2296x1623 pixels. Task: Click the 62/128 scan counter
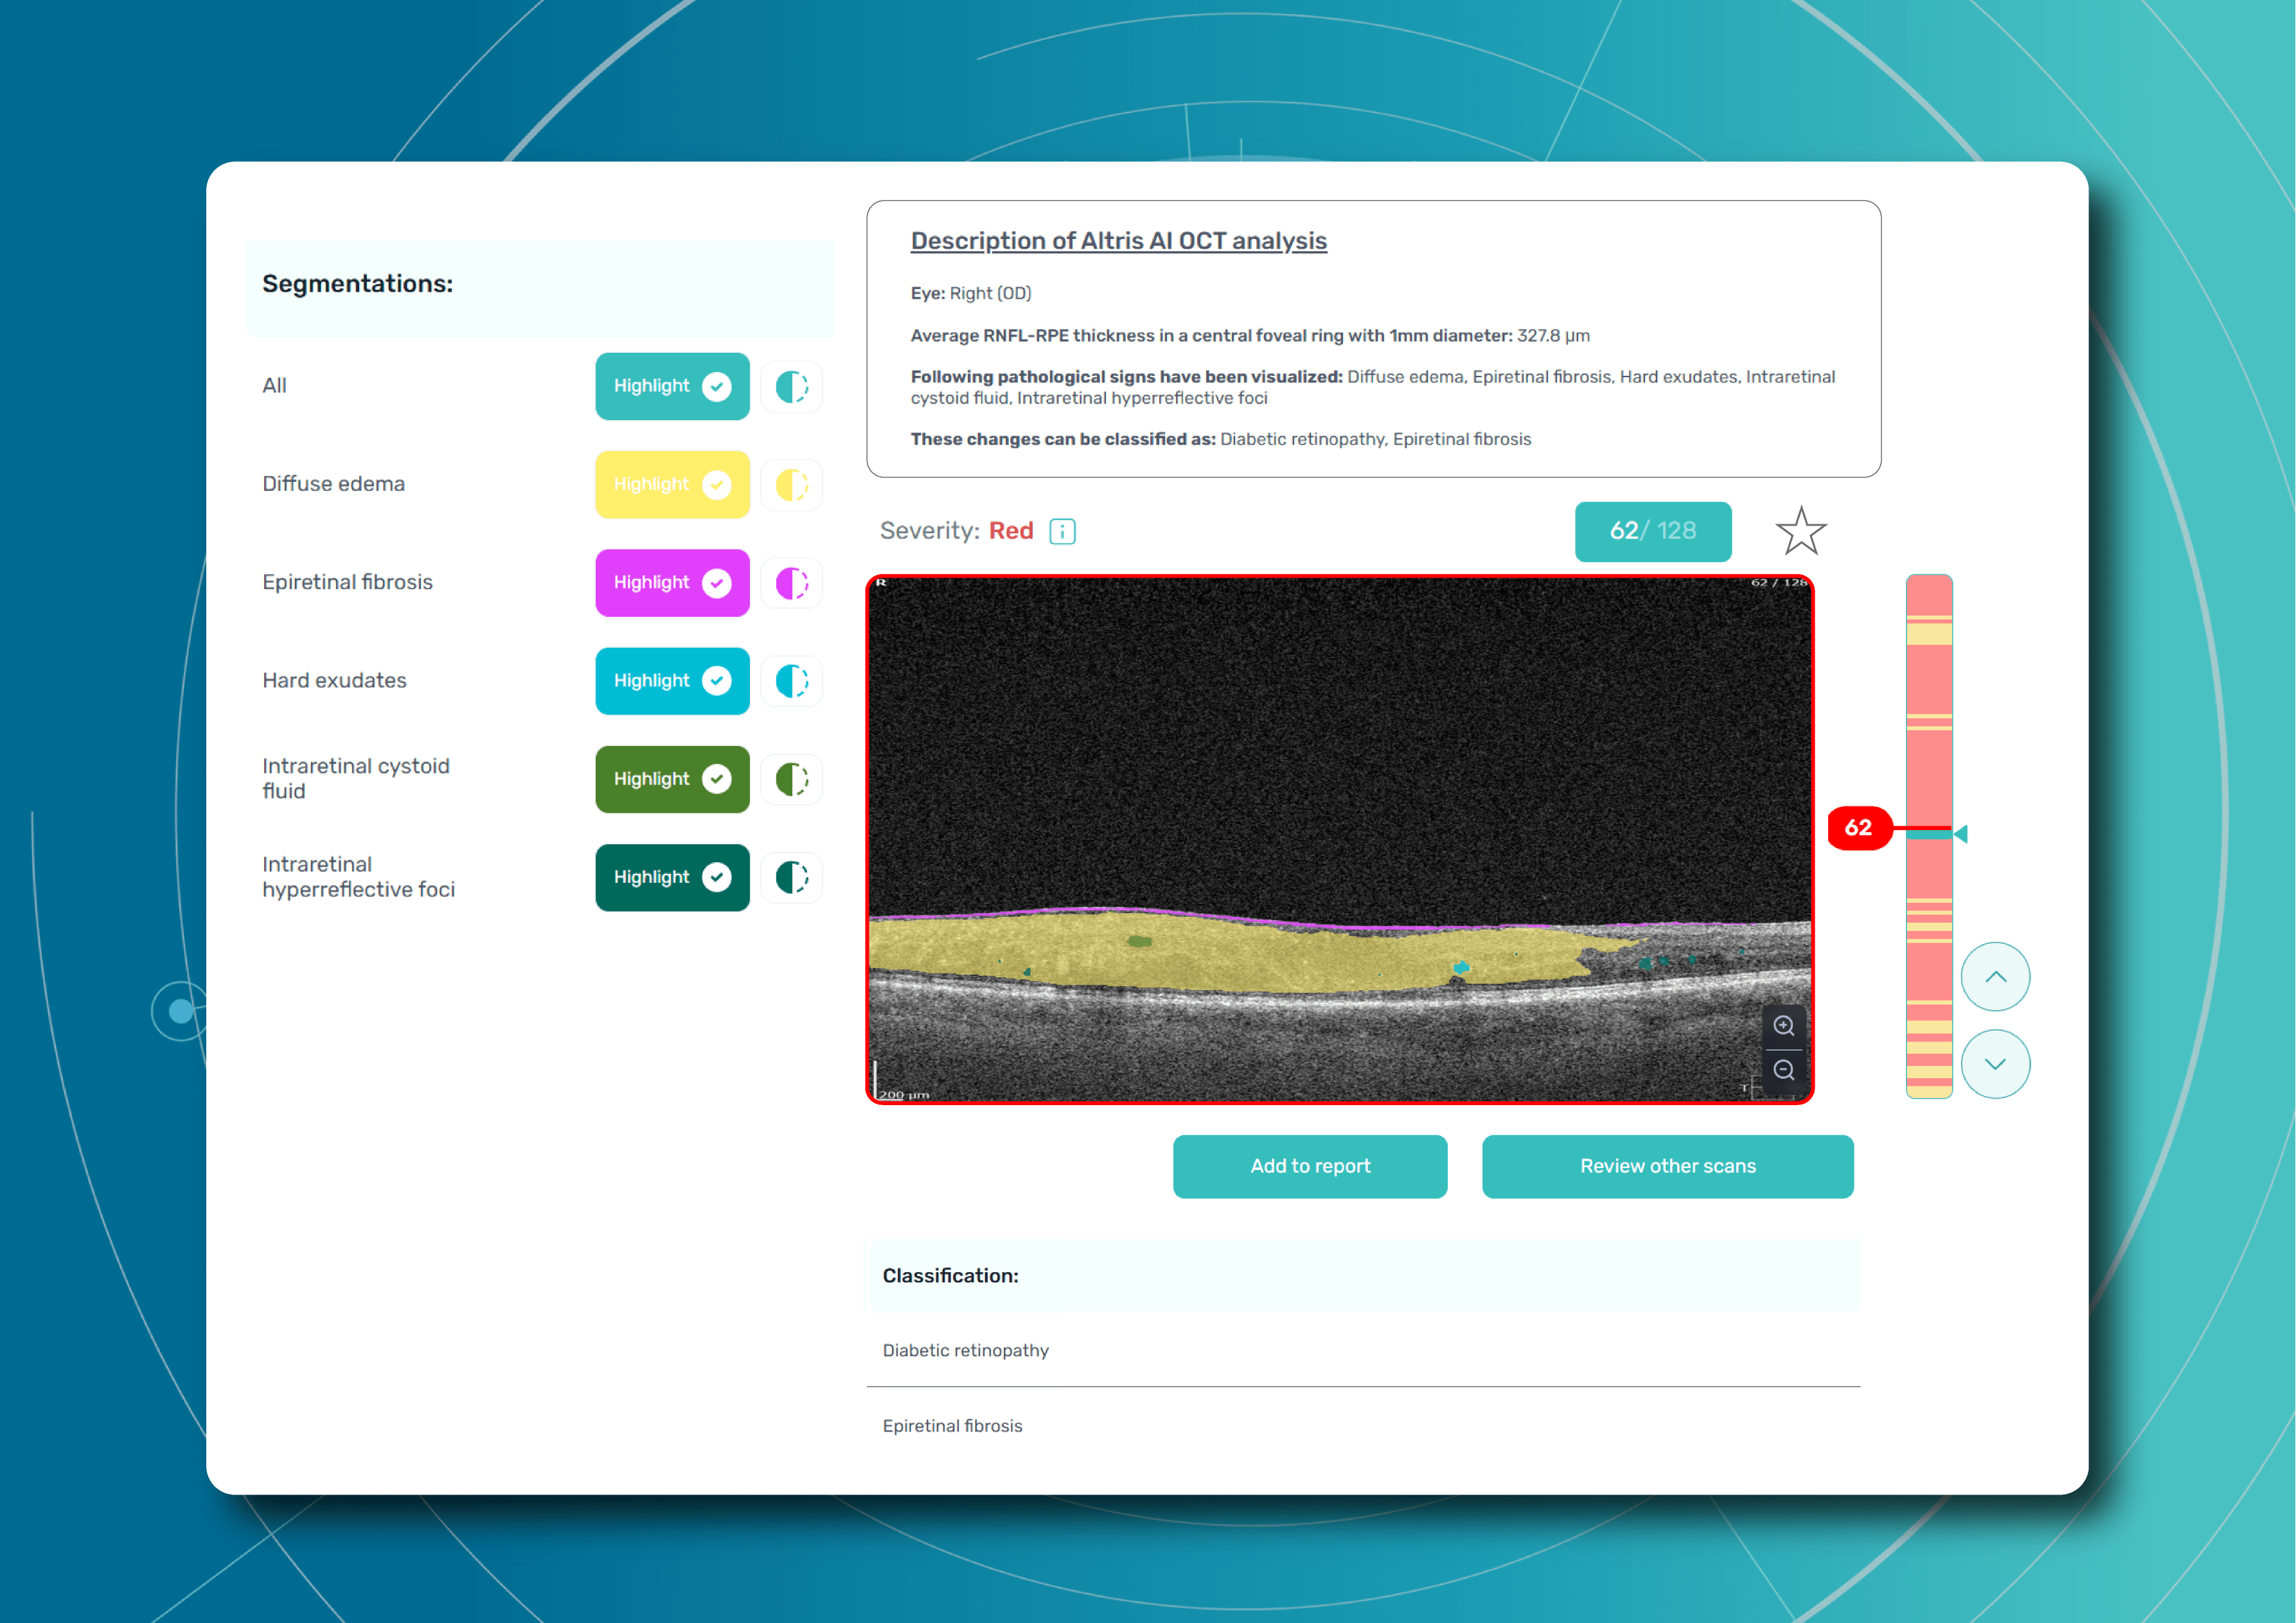1653,531
